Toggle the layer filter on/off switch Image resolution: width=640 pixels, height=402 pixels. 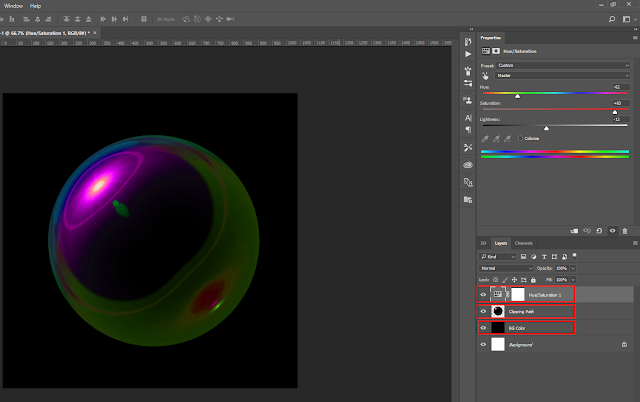tap(575, 256)
